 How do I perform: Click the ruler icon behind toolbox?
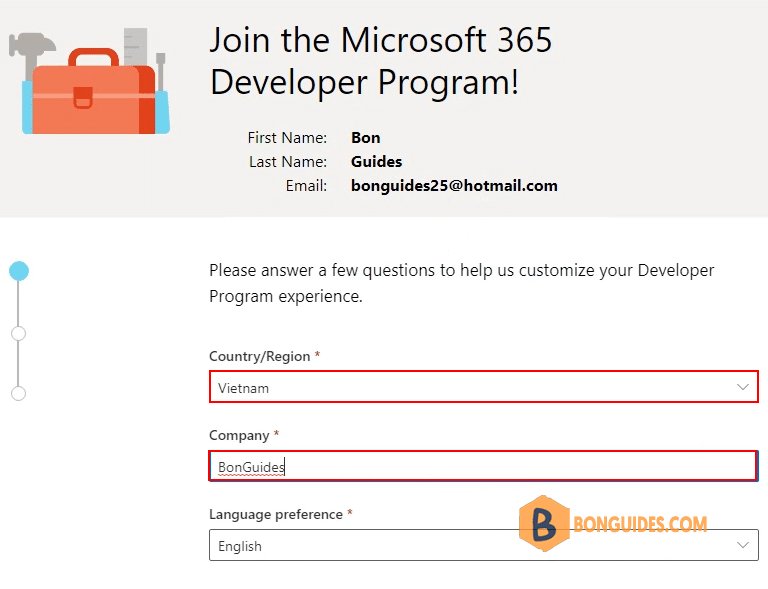tap(135, 47)
